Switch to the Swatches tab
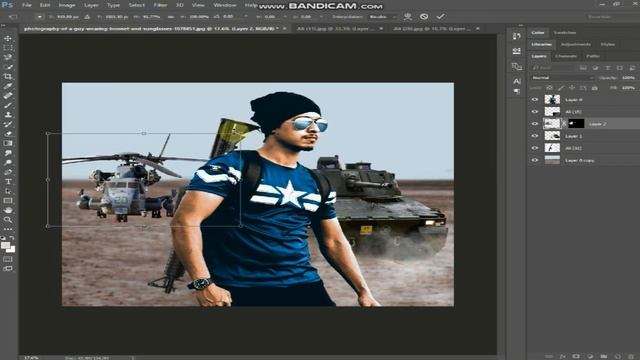Image resolution: width=640 pixels, height=360 pixels. [565, 33]
